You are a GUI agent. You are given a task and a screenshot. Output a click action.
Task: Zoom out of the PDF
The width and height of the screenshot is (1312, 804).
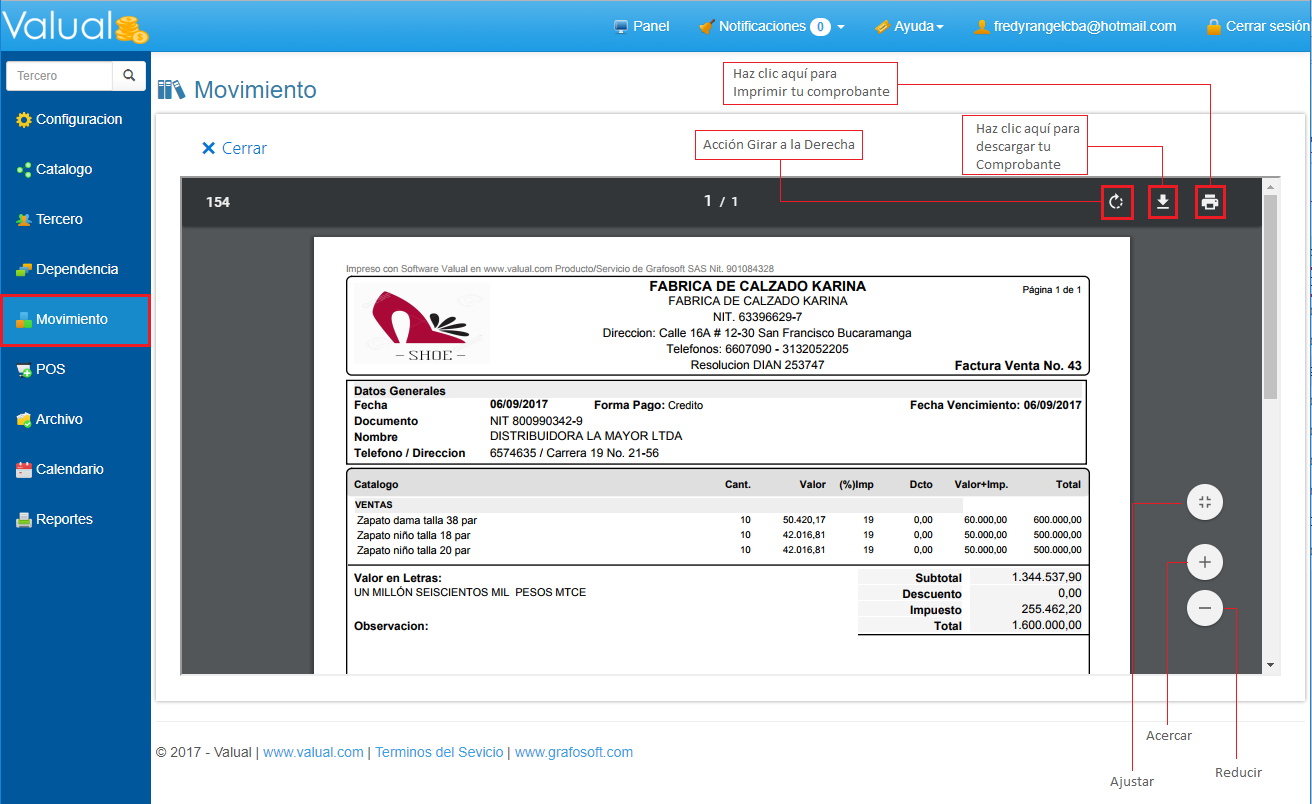1205,608
